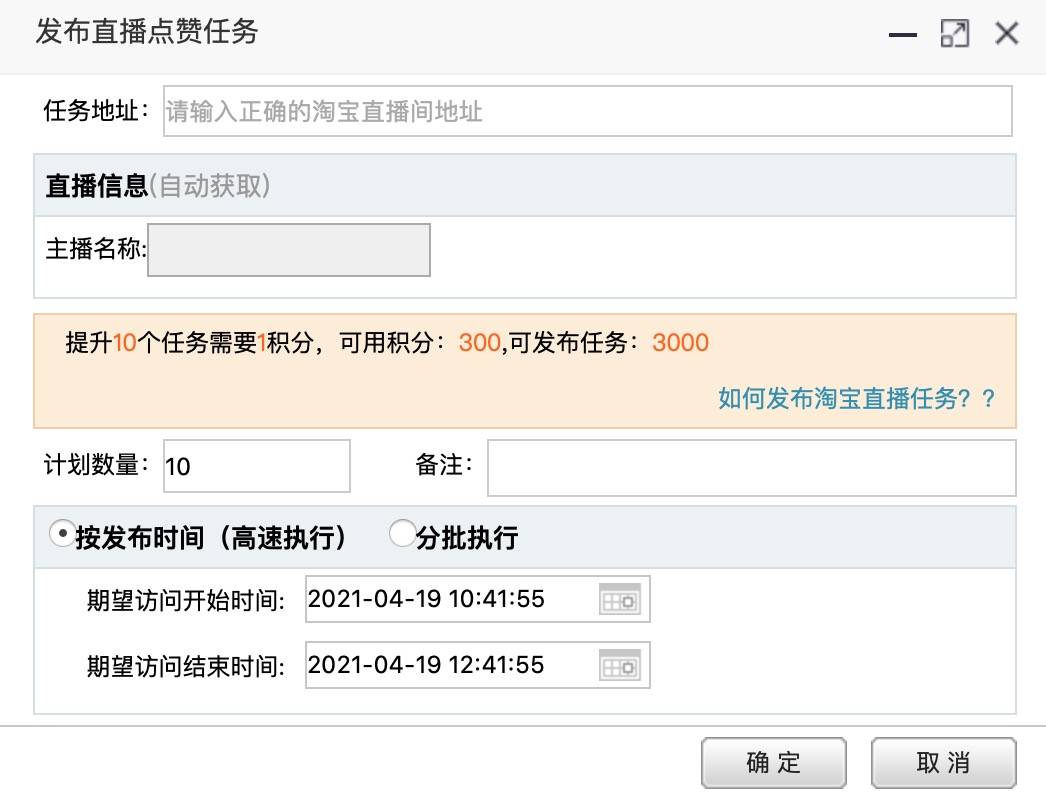1046x800 pixels.
Task: Click the dialog title 发布直播点赞任务
Action: tap(147, 31)
